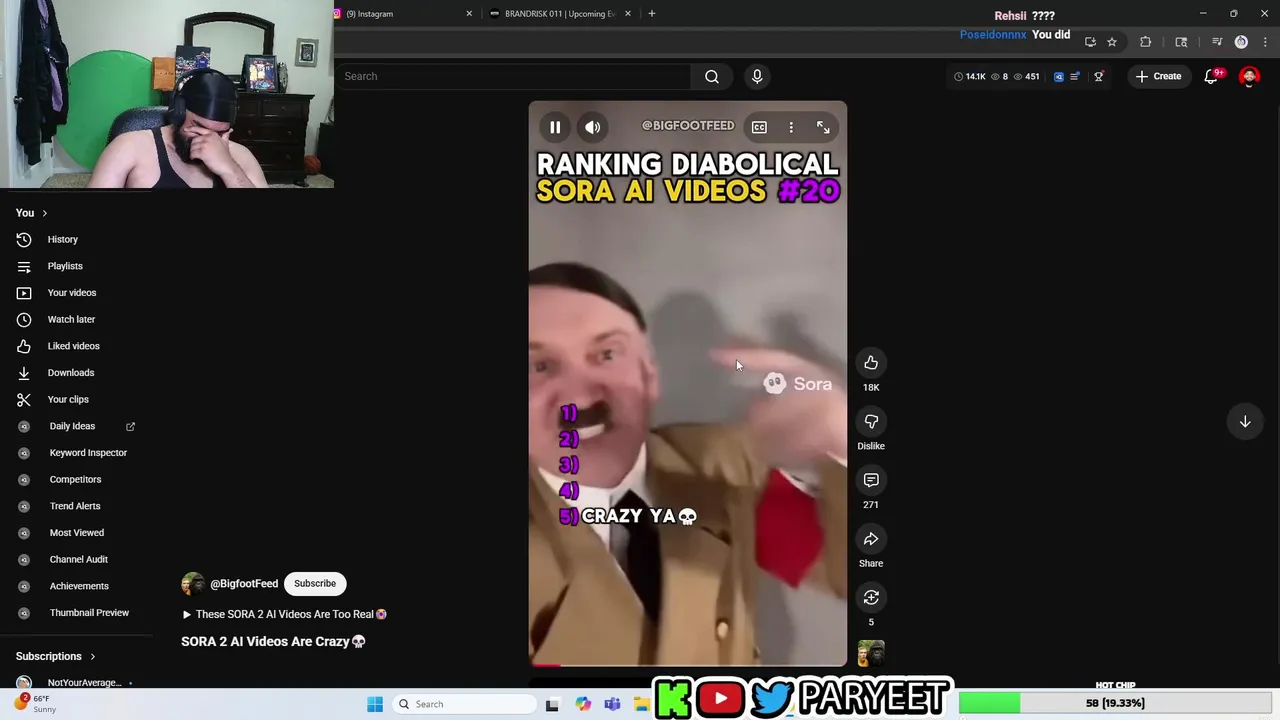Switch to the Instagram browser tab
The height and width of the screenshot is (720, 1280).
[x=398, y=14]
